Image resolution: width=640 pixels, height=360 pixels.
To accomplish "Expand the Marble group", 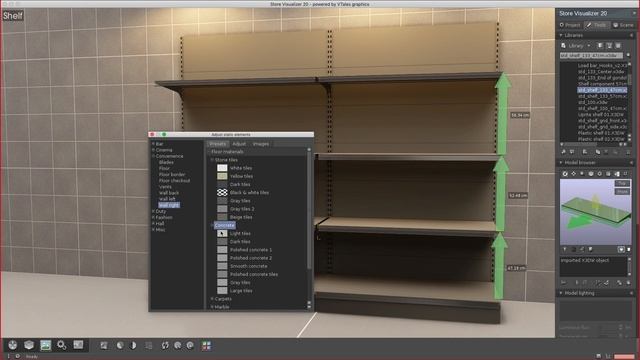I will 212,307.
